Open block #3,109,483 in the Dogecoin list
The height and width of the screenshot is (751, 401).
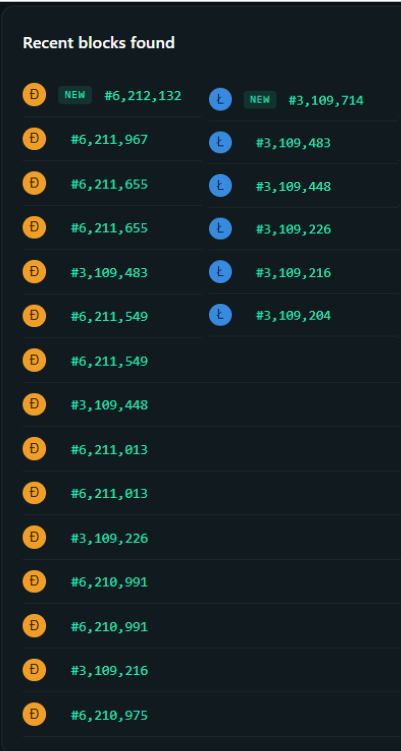(109, 273)
